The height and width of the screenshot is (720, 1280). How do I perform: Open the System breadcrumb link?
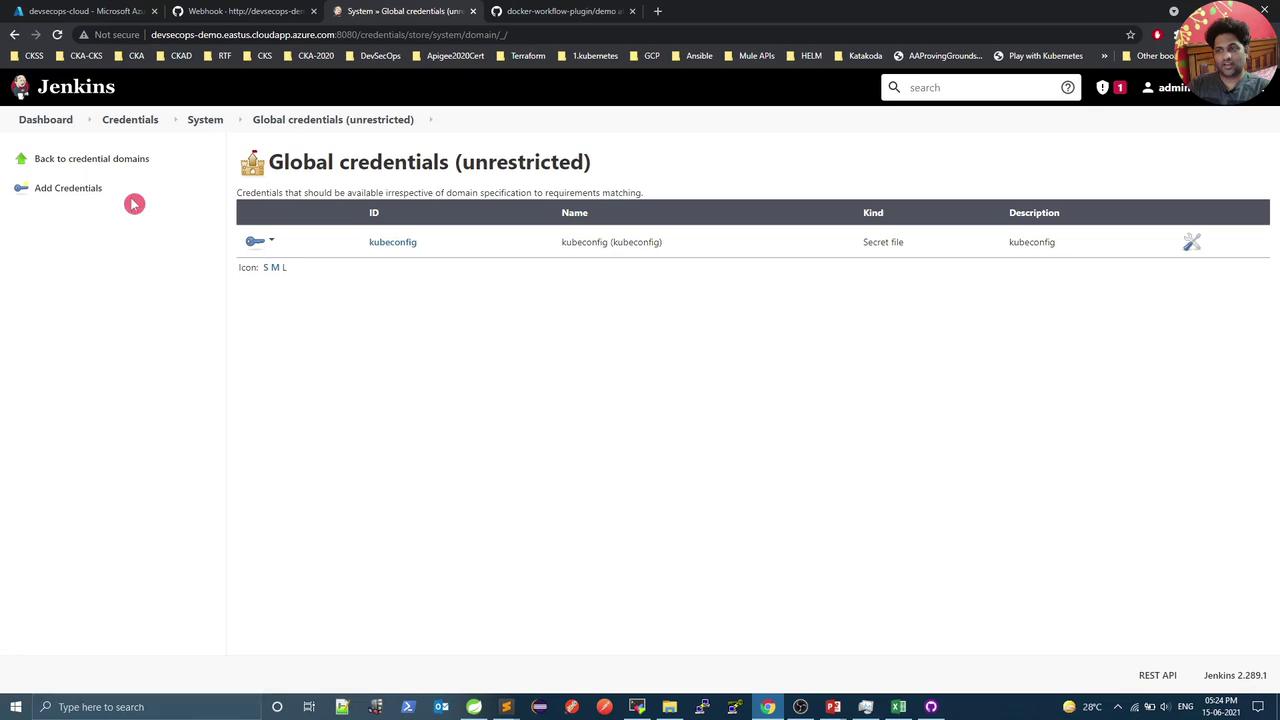coord(205,120)
